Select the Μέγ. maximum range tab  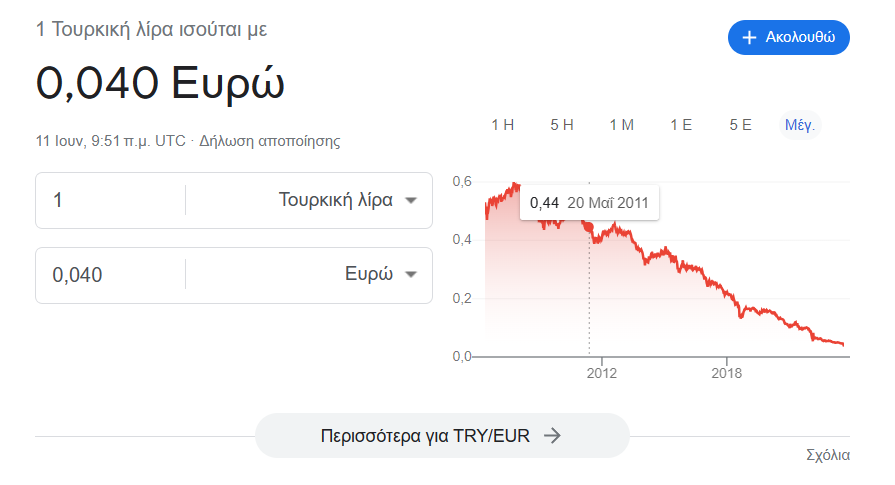click(x=800, y=125)
